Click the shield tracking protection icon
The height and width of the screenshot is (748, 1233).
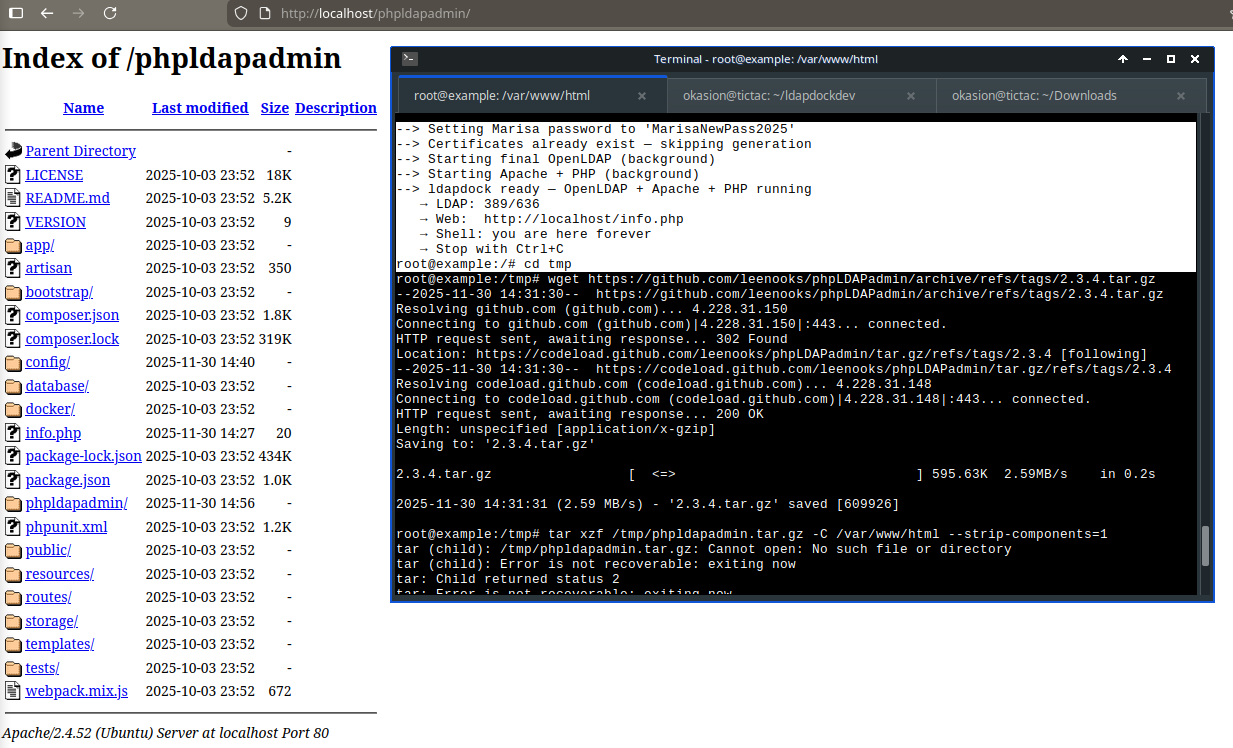[x=239, y=13]
